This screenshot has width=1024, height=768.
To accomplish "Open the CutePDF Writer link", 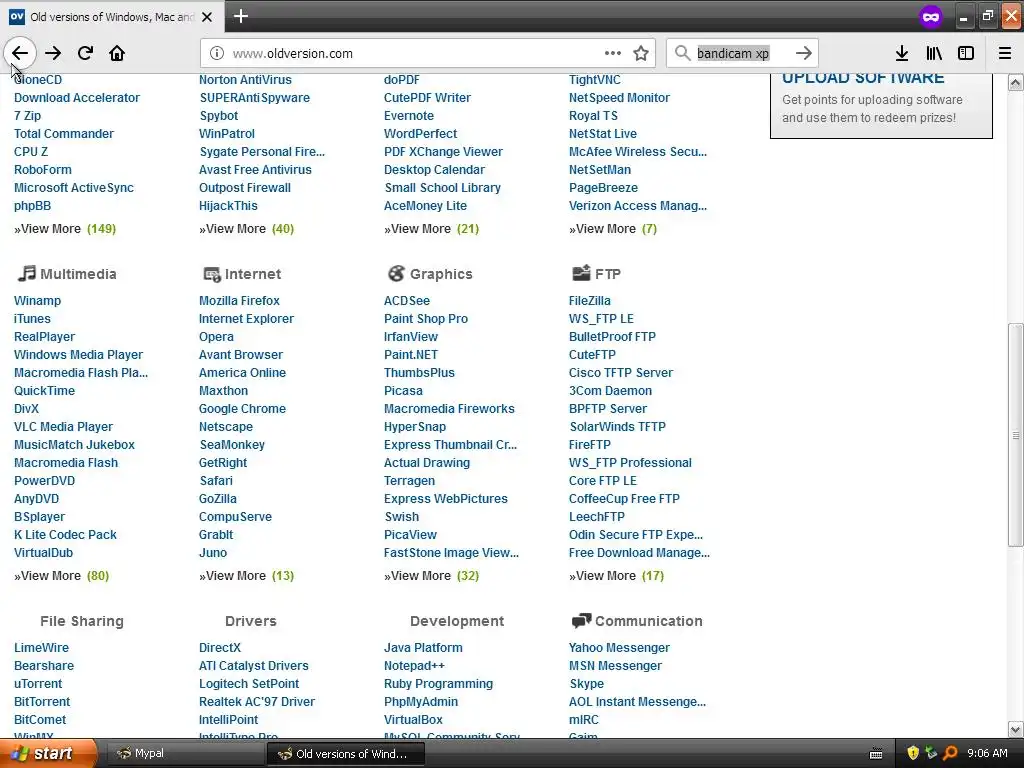I will [427, 97].
